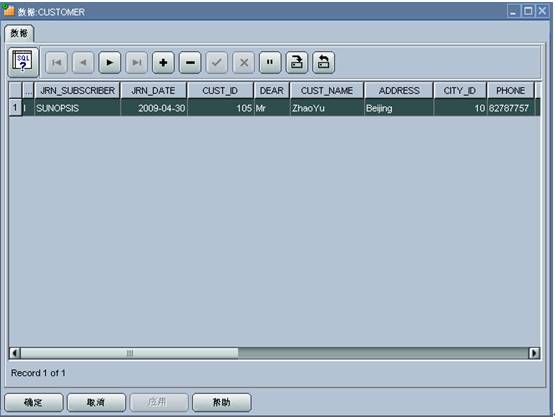Click the CUSTOMER window title icon

point(9,11)
